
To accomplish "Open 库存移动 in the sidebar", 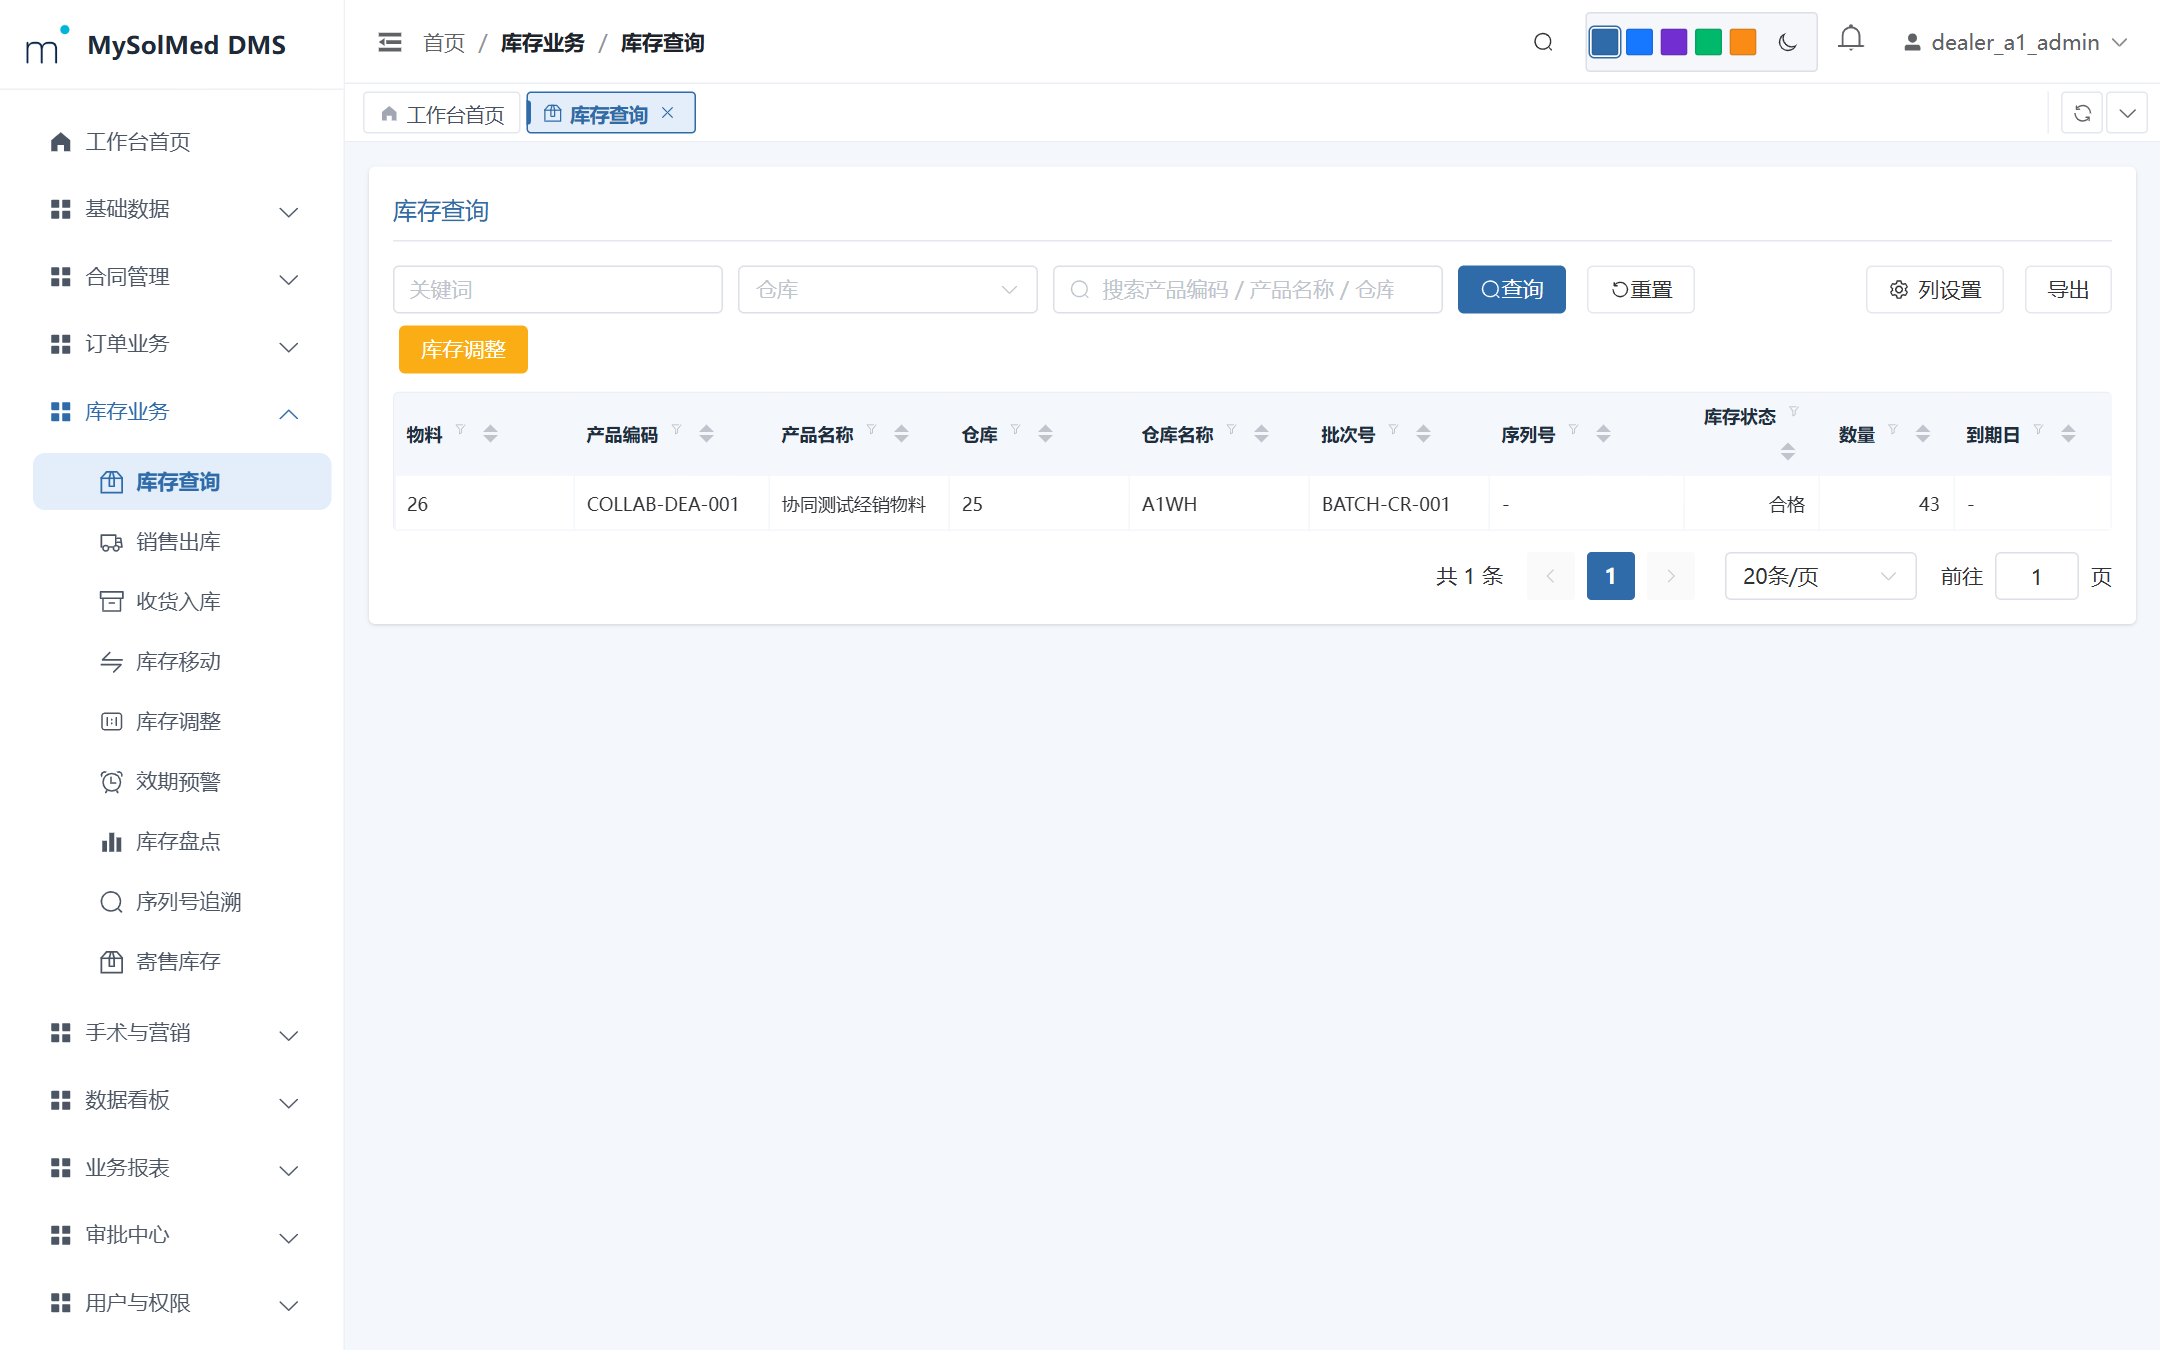I will (182, 662).
